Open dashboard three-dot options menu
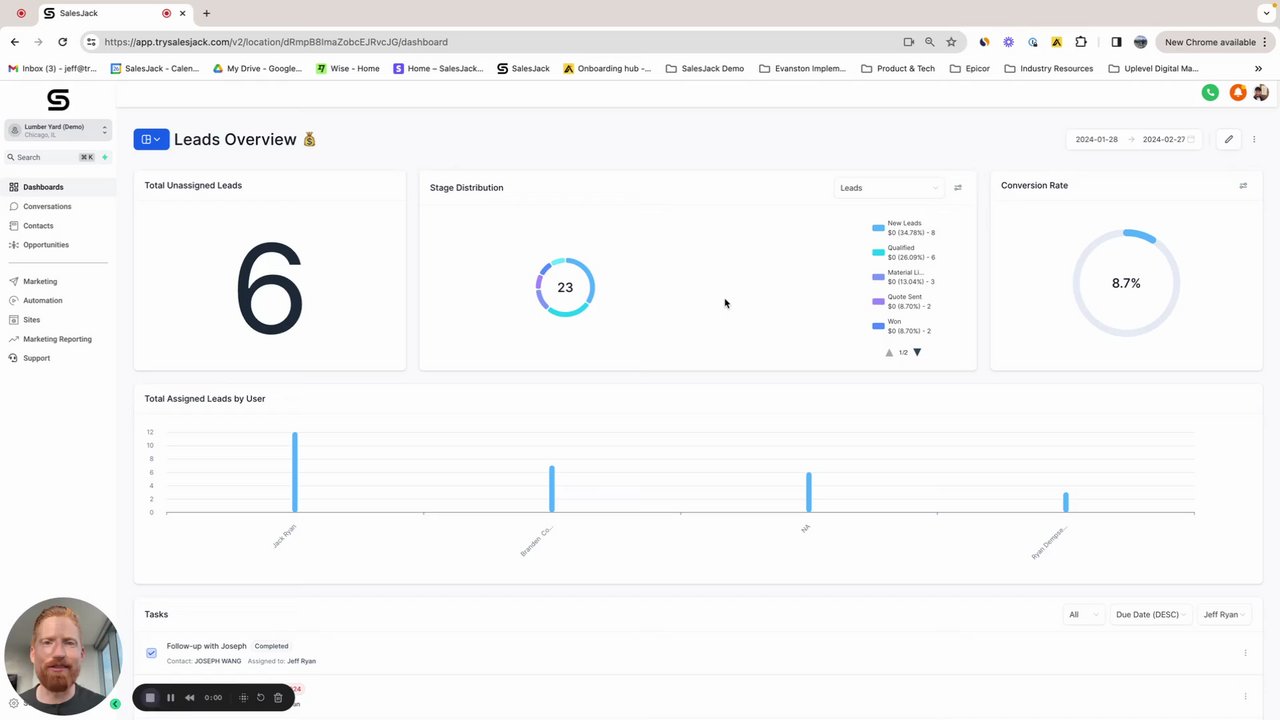The height and width of the screenshot is (720, 1280). coord(1254,139)
